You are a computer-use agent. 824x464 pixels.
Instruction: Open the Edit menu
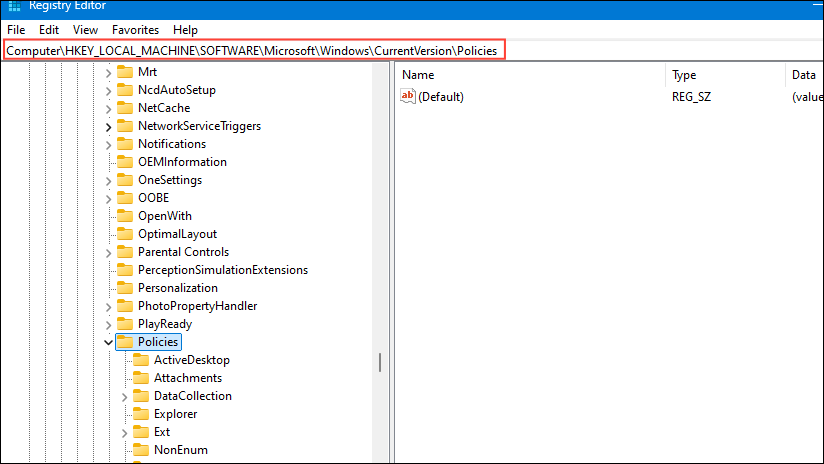click(x=49, y=30)
